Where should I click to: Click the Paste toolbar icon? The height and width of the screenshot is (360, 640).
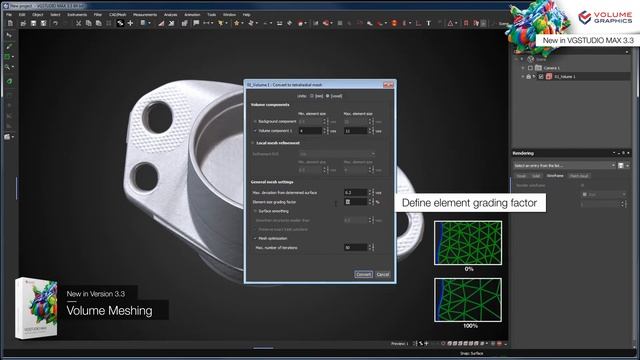click(98, 24)
